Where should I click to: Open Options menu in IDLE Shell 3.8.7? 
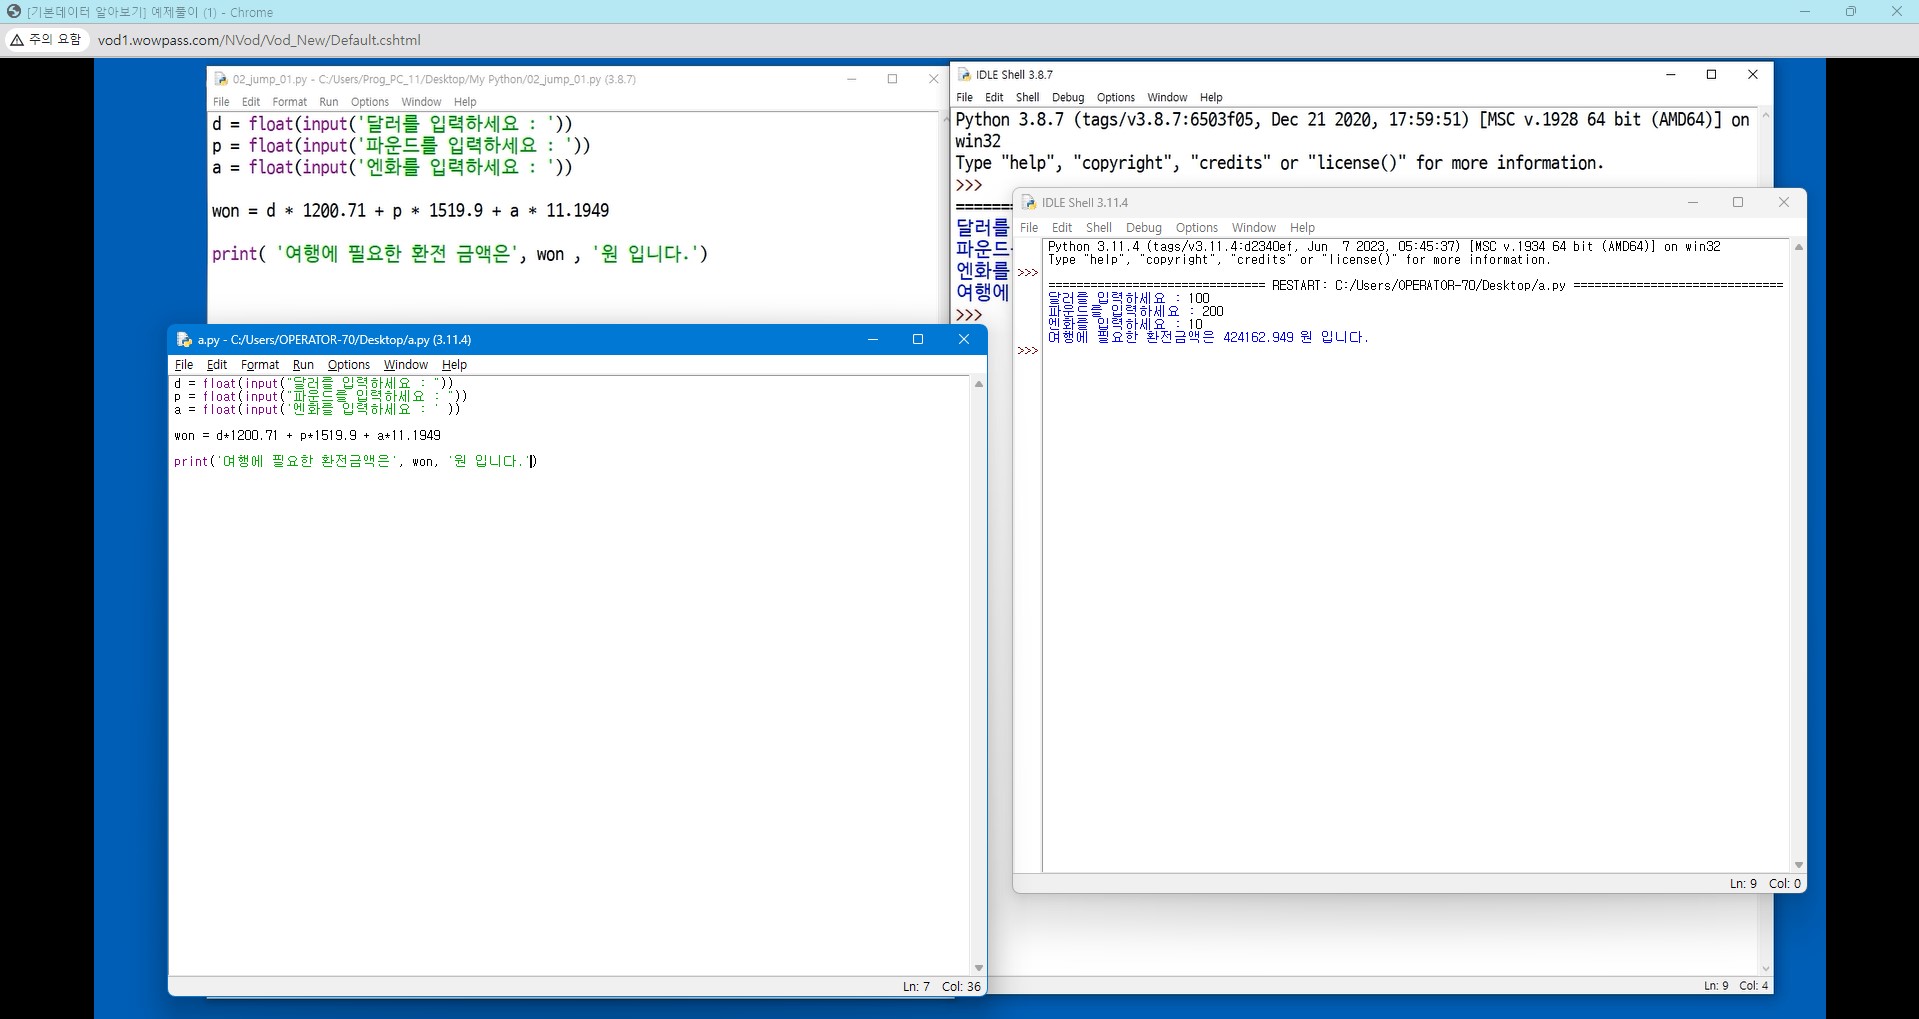[1115, 98]
